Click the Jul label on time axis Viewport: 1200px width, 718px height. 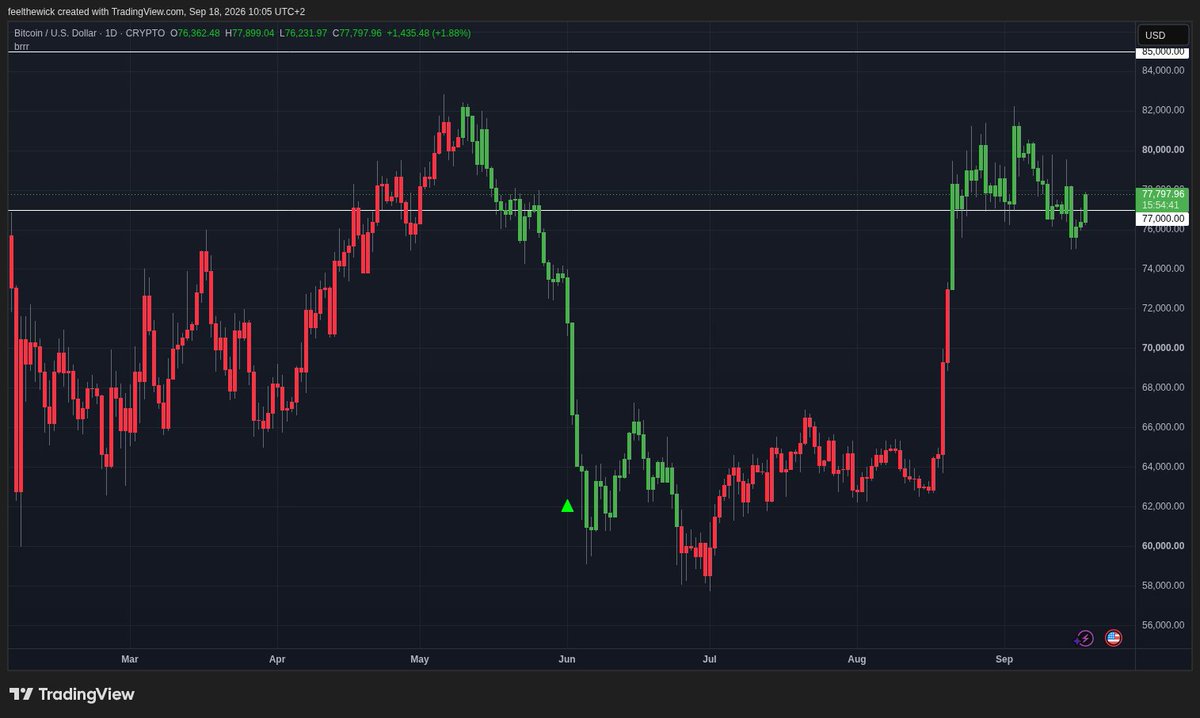tap(710, 659)
